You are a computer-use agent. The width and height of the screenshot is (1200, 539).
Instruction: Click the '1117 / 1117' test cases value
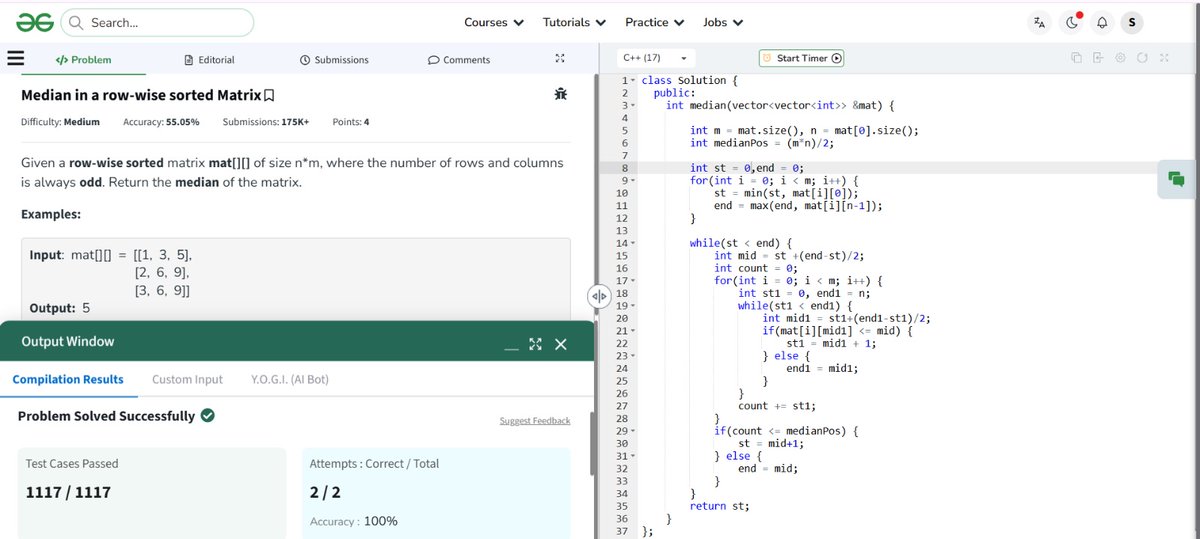(68, 492)
